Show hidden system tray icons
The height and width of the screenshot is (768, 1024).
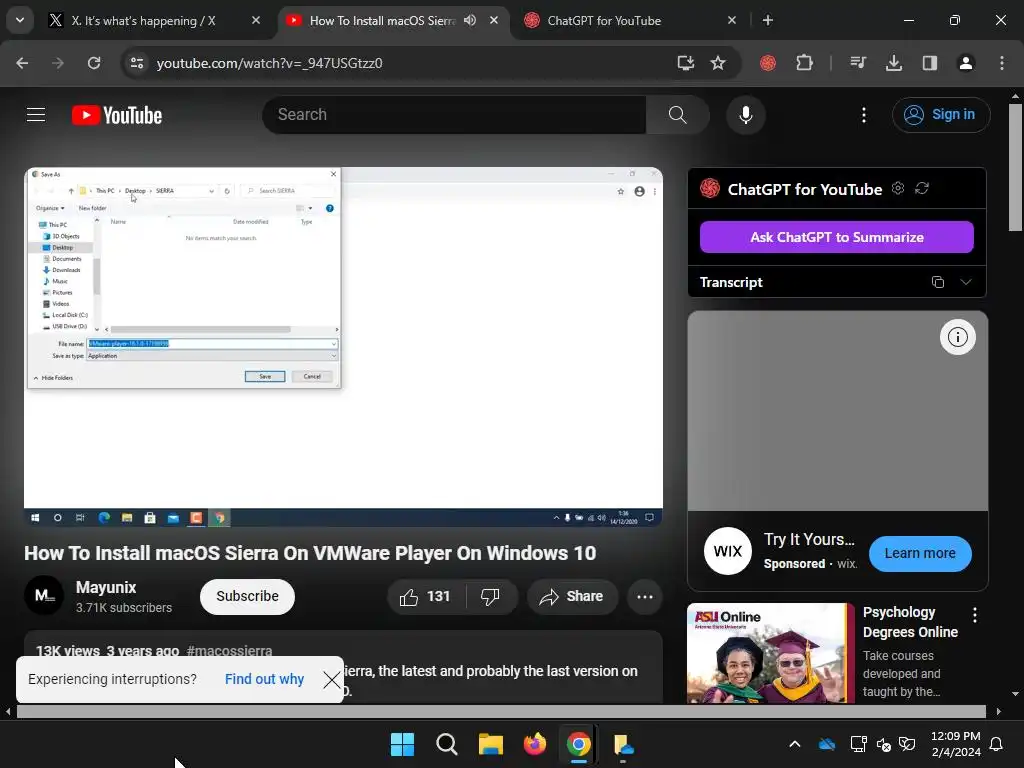point(795,744)
